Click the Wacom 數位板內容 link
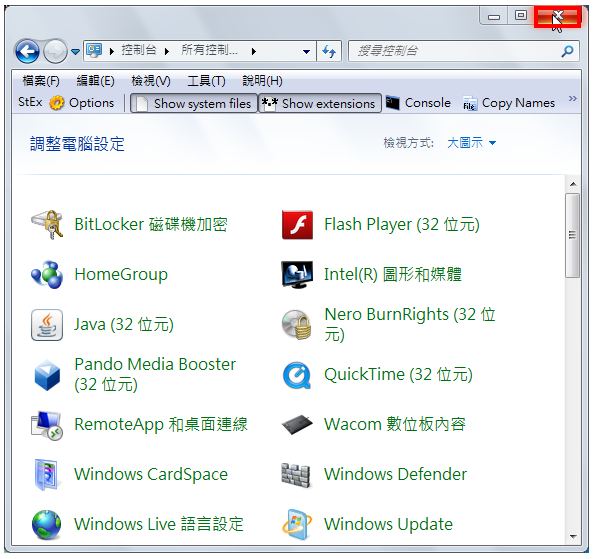 [395, 425]
